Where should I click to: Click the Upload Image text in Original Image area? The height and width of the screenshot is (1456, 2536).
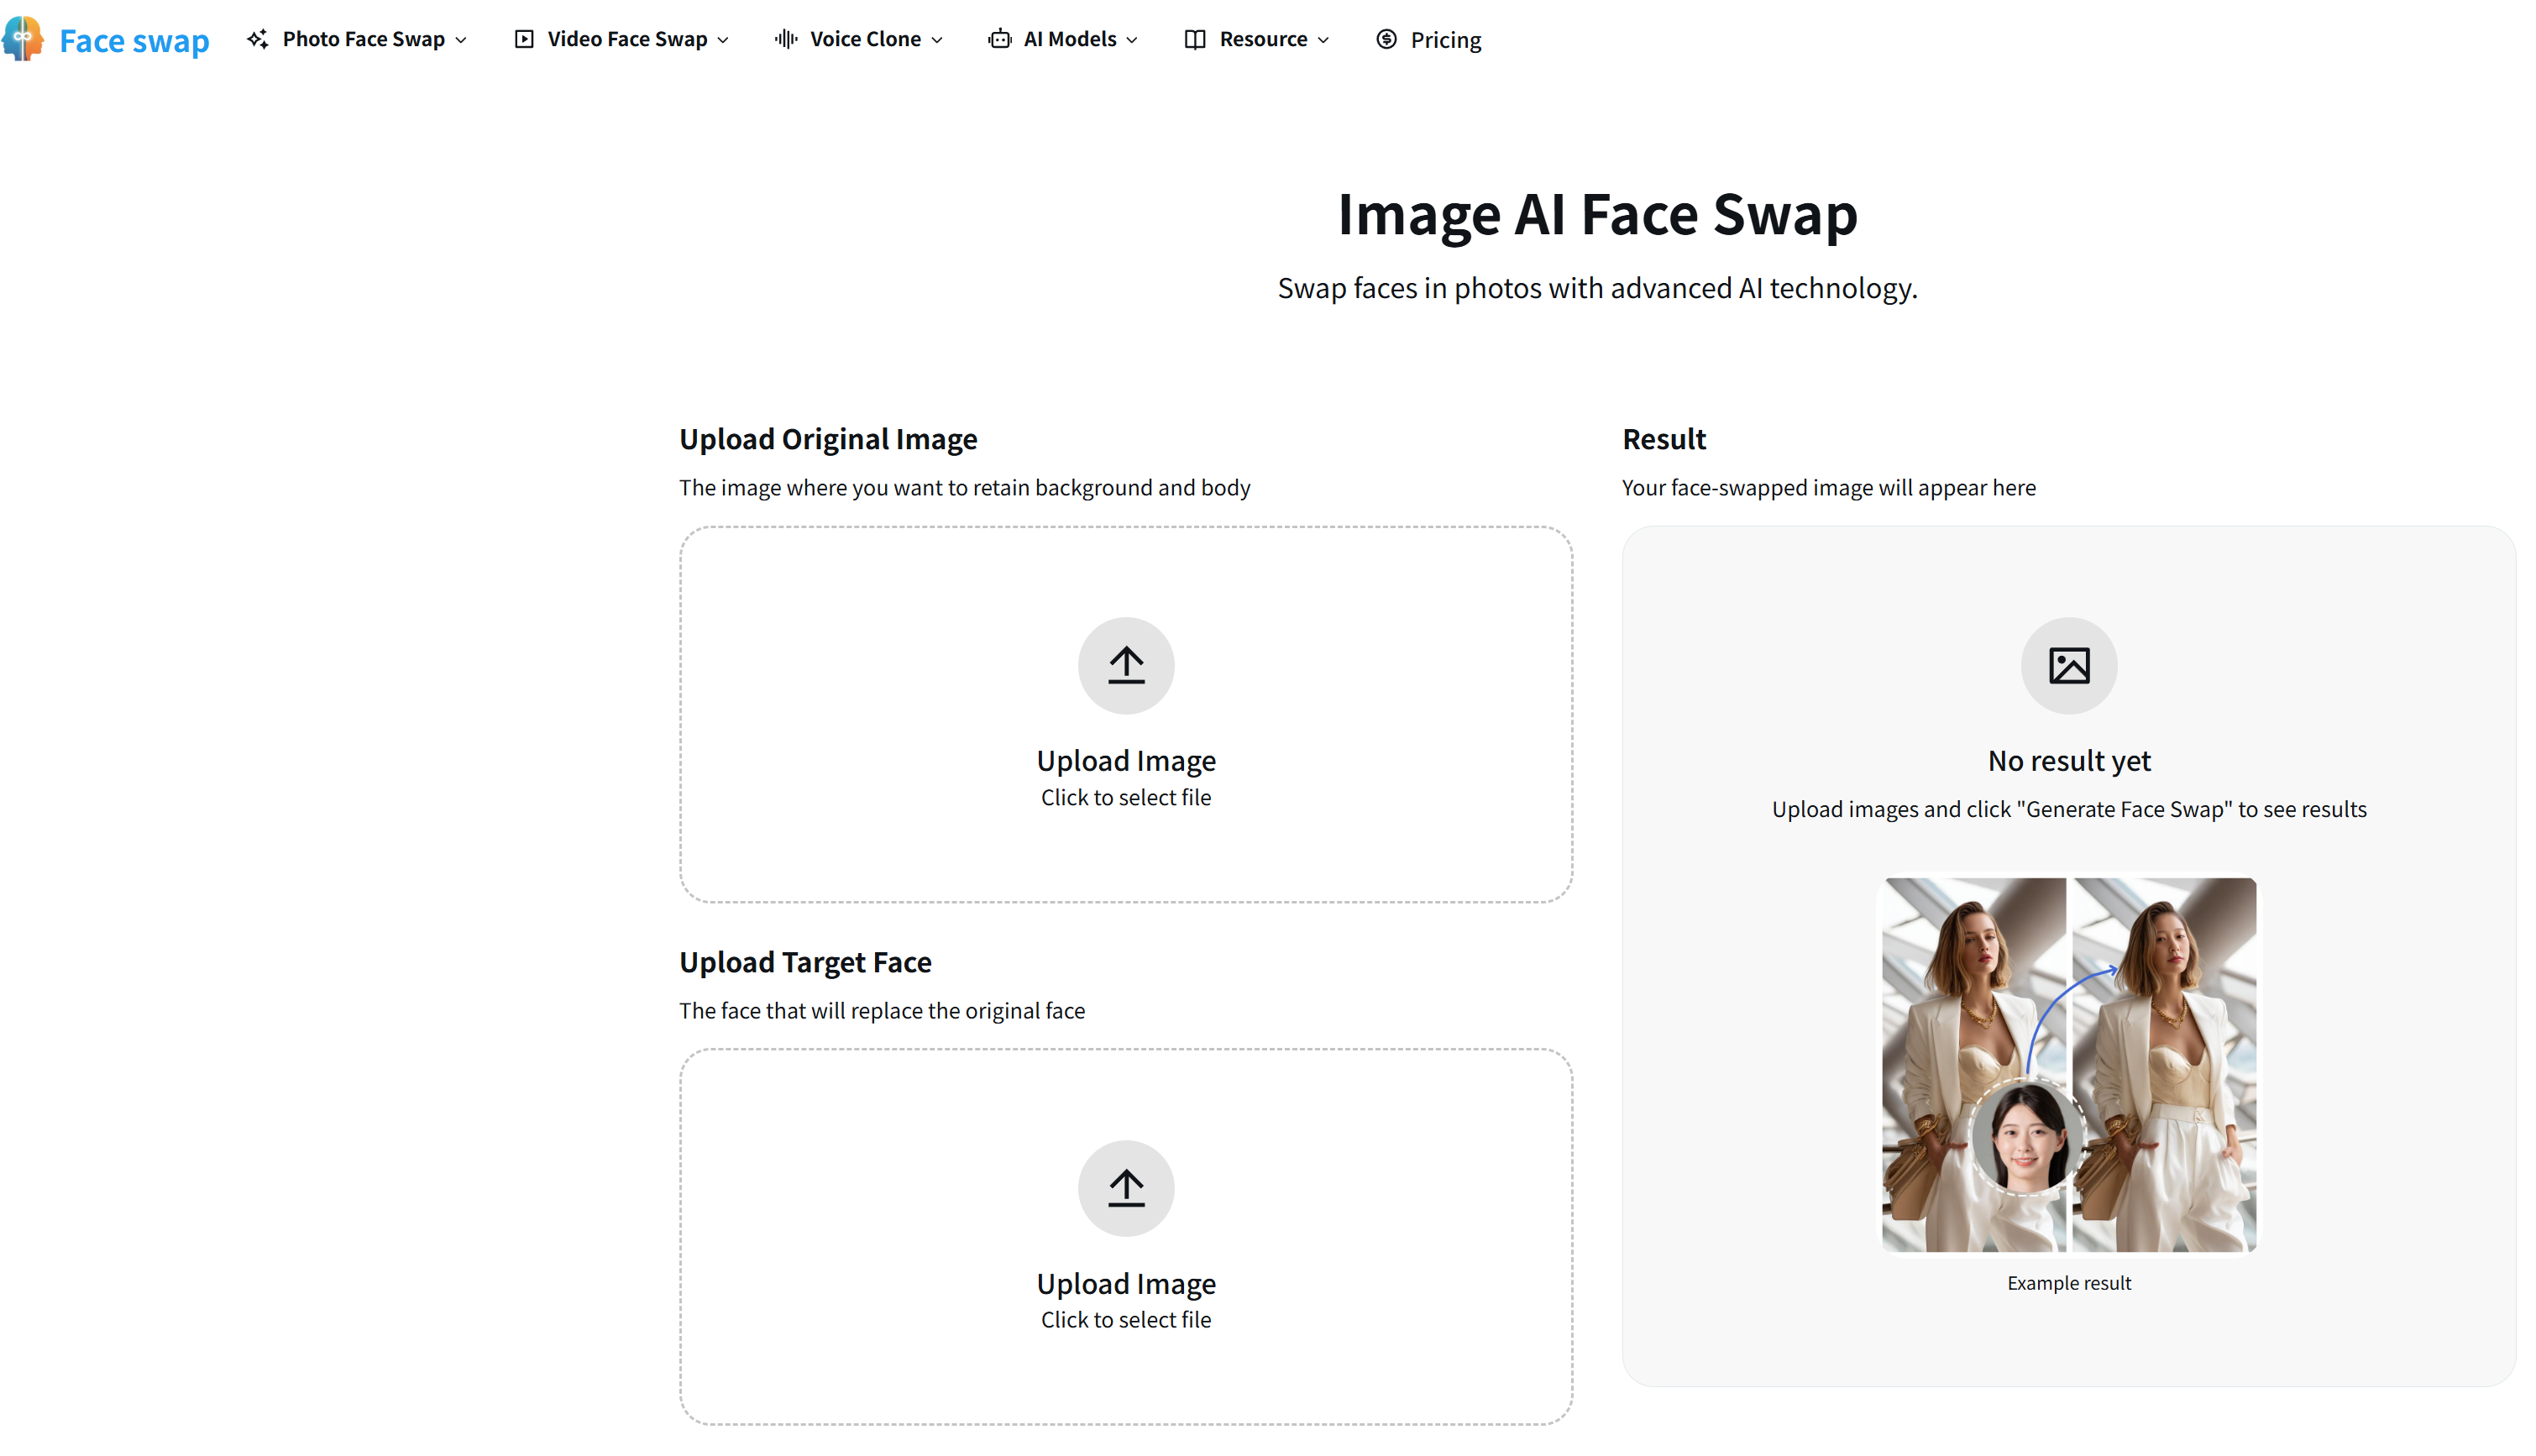[x=1126, y=761]
